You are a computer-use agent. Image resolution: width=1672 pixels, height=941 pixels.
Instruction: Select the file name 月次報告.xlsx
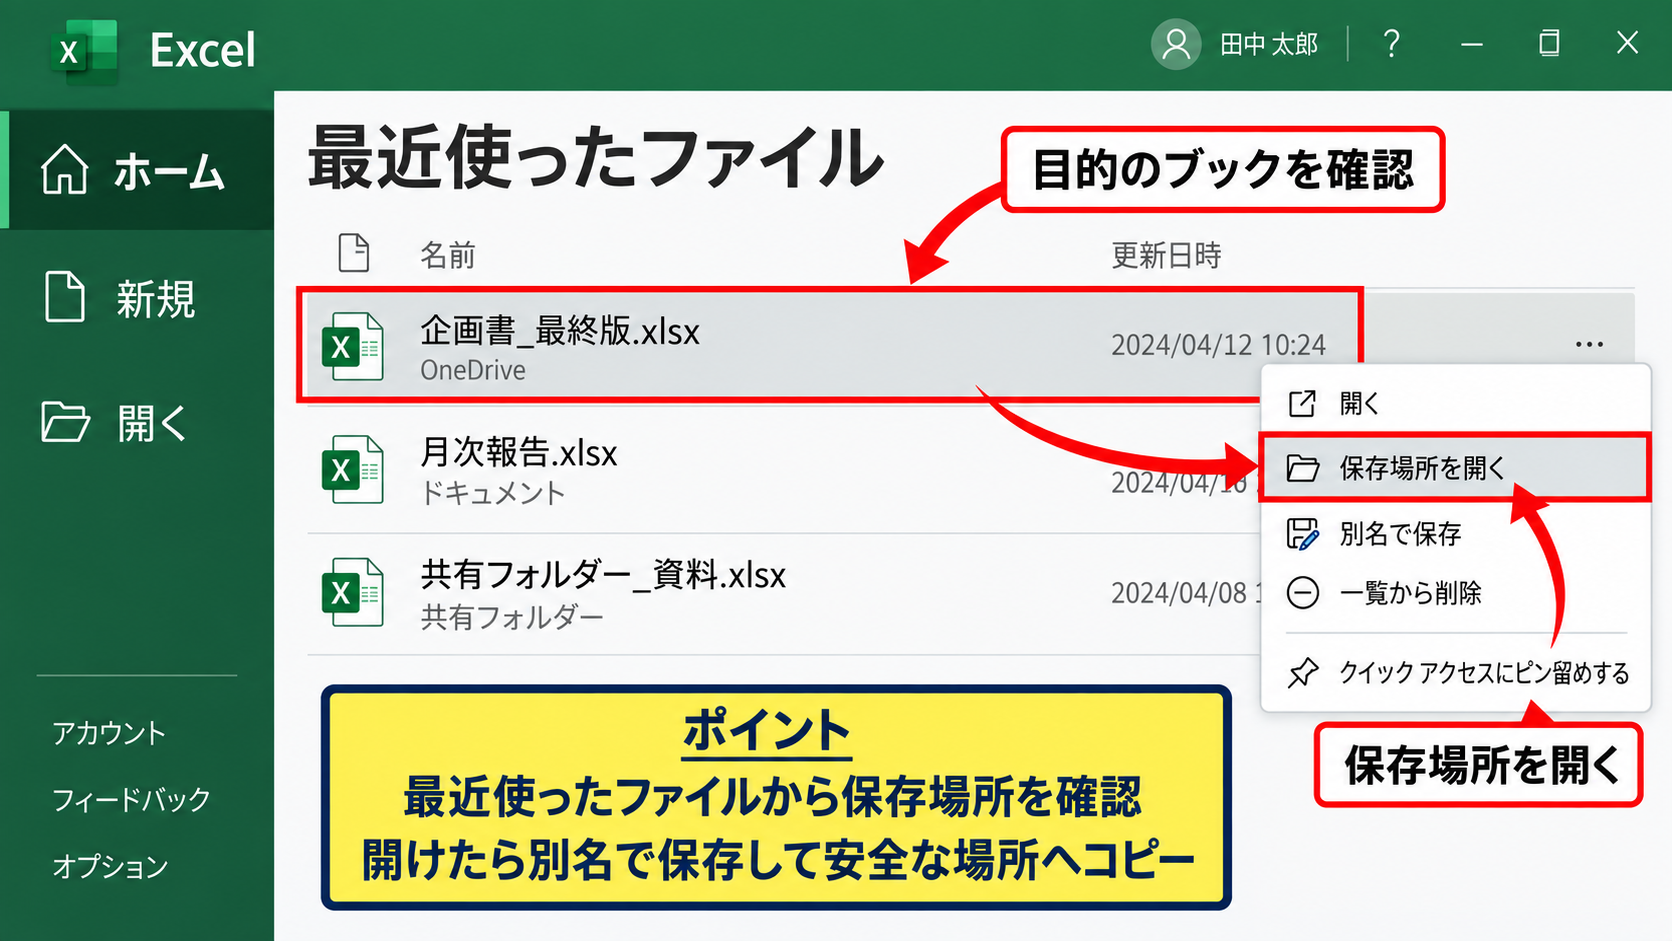(x=519, y=453)
